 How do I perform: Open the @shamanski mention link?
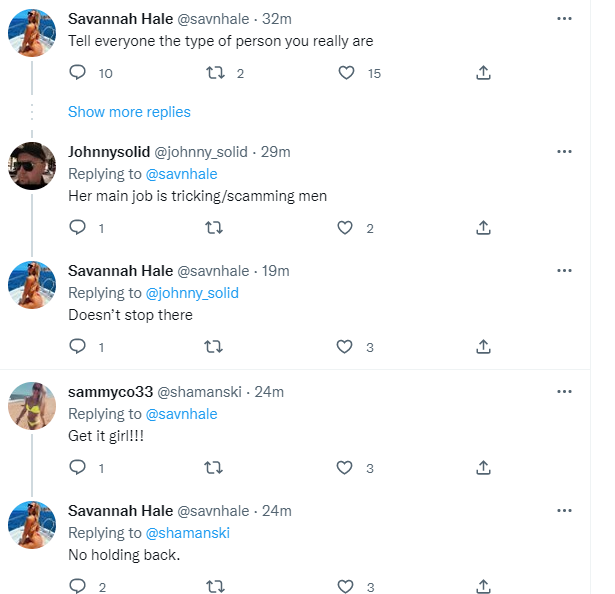coord(188,533)
